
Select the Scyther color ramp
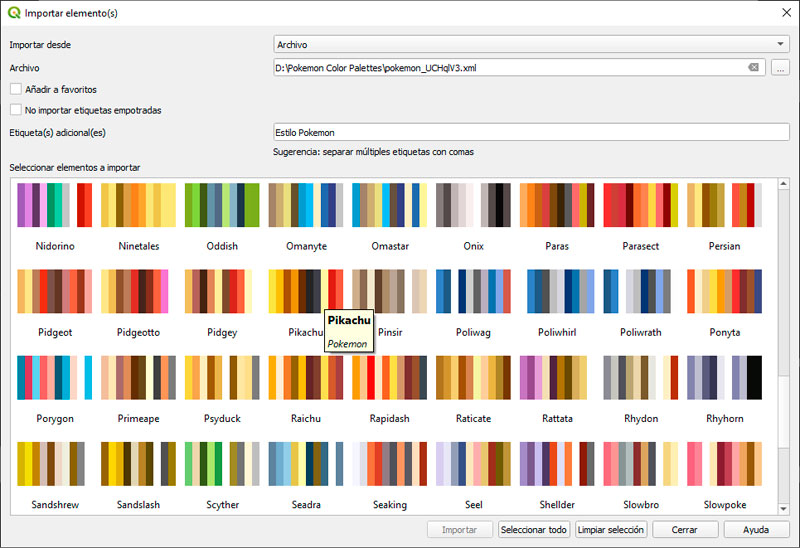[222, 464]
